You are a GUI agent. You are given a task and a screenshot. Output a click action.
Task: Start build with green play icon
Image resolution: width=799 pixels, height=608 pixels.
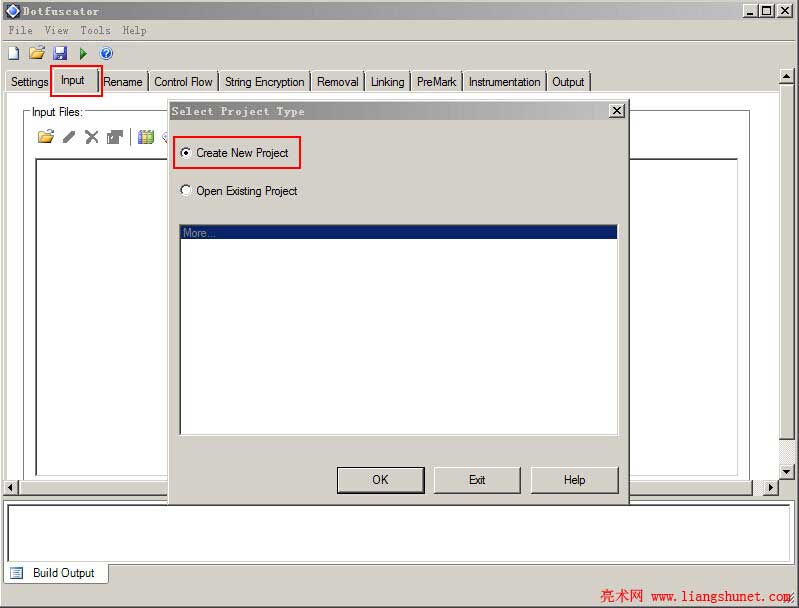point(83,53)
